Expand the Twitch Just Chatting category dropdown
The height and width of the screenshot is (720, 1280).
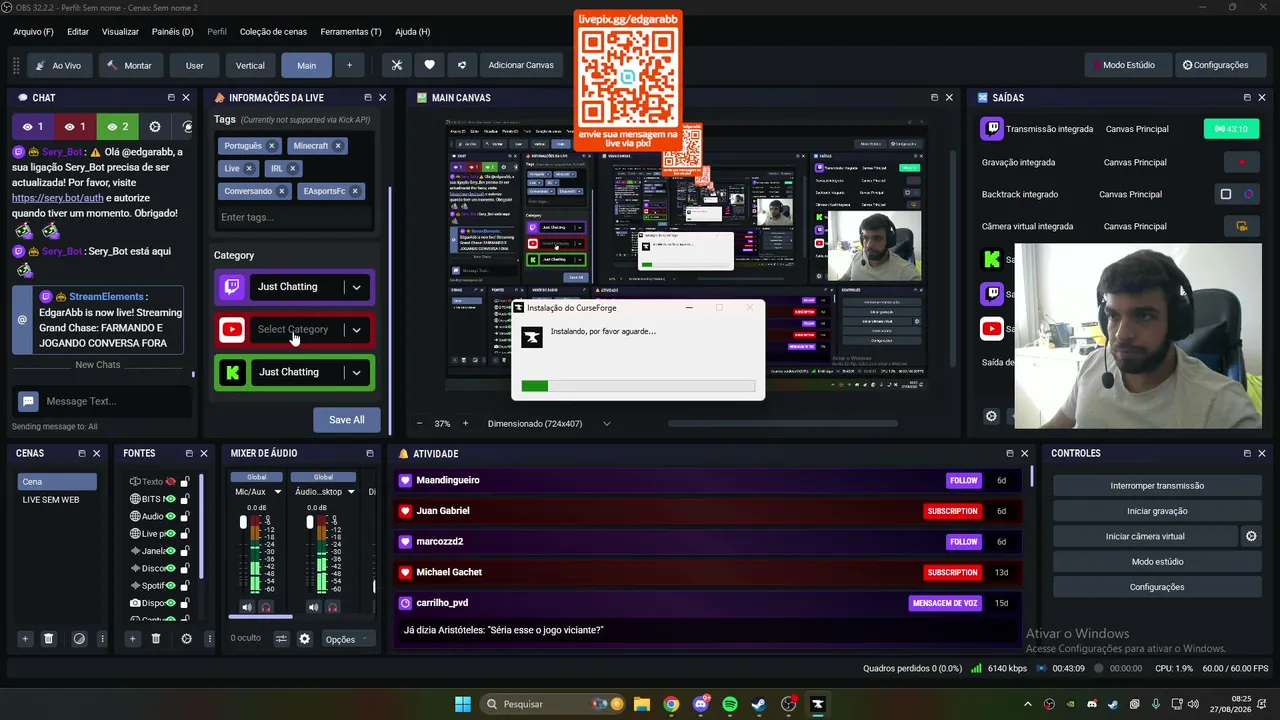[356, 287]
